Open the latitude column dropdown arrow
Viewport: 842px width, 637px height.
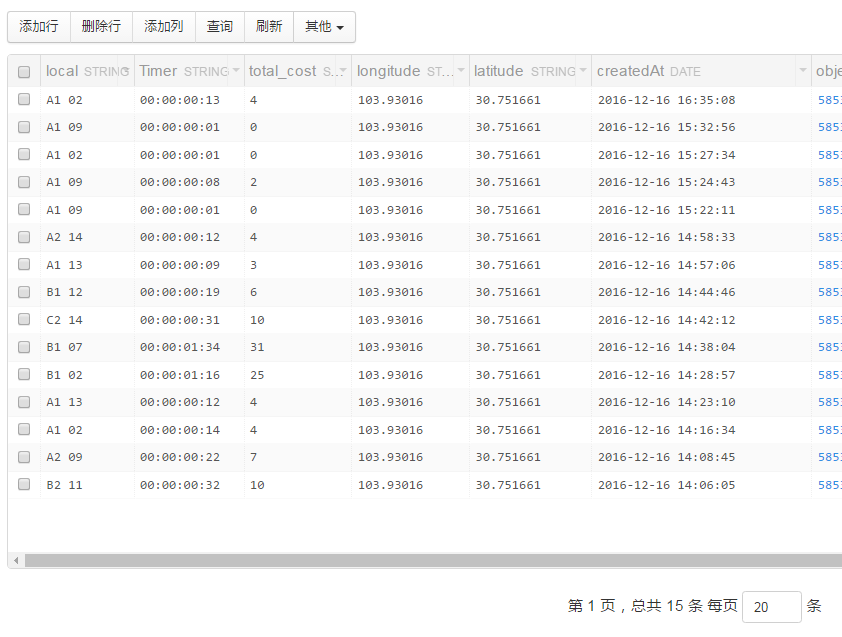click(583, 70)
